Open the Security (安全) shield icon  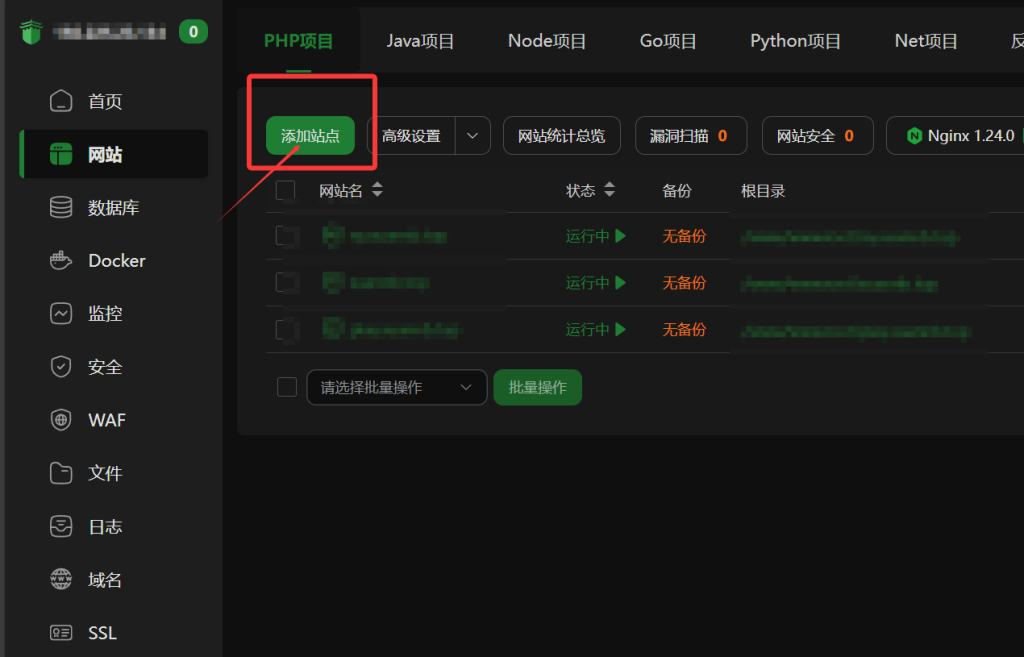pos(61,367)
